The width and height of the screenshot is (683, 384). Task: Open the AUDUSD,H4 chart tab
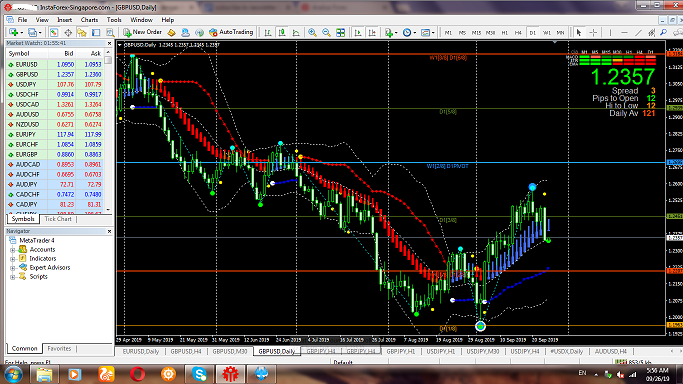click(611, 351)
